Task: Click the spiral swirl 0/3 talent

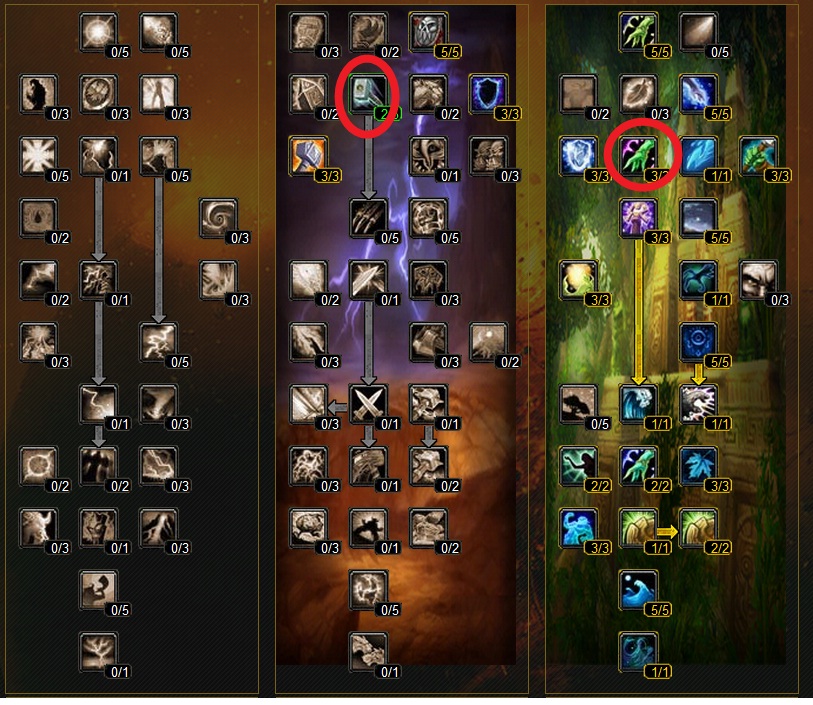Action: tap(218, 217)
